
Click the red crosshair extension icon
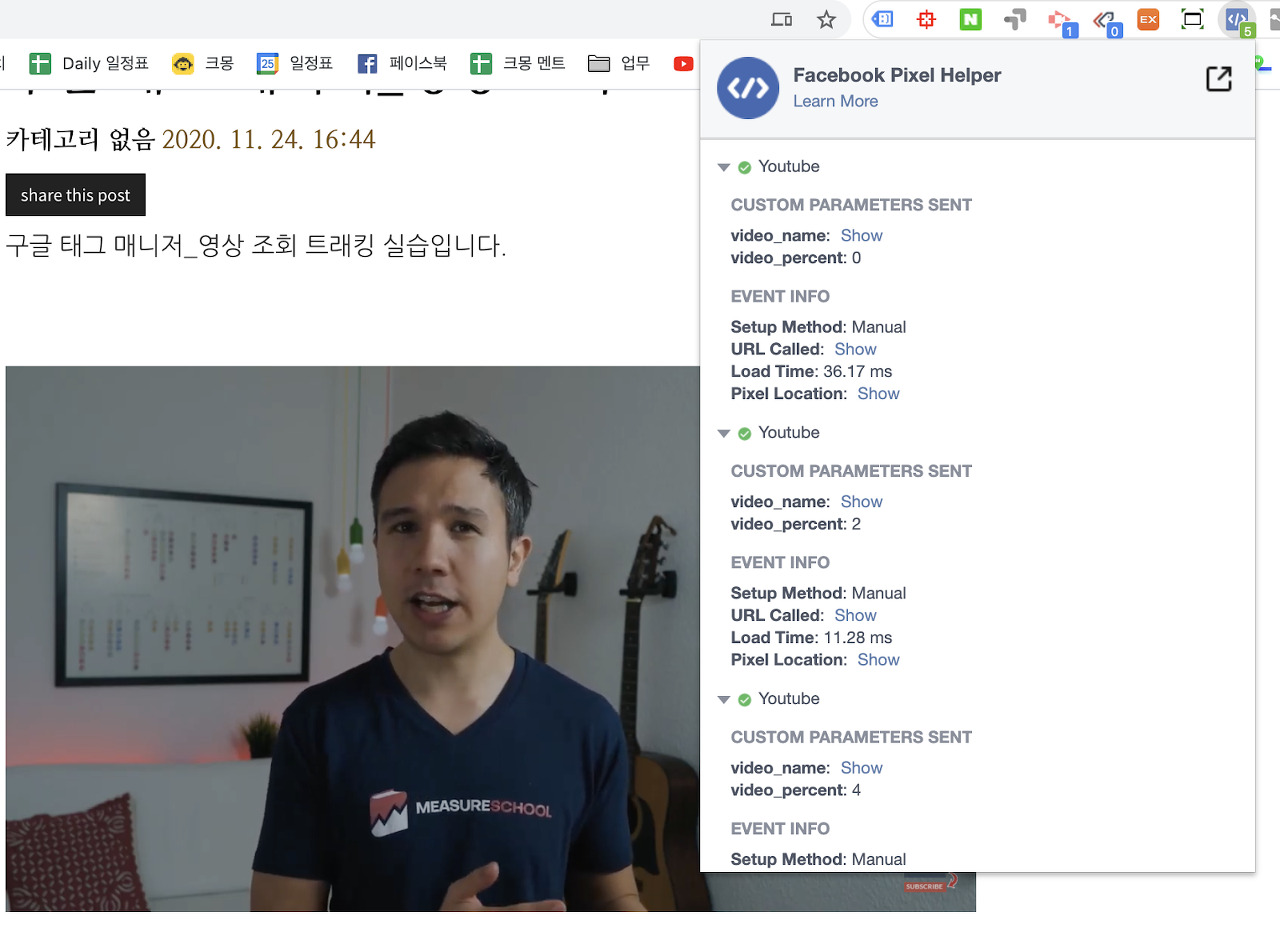pyautogui.click(x=927, y=19)
